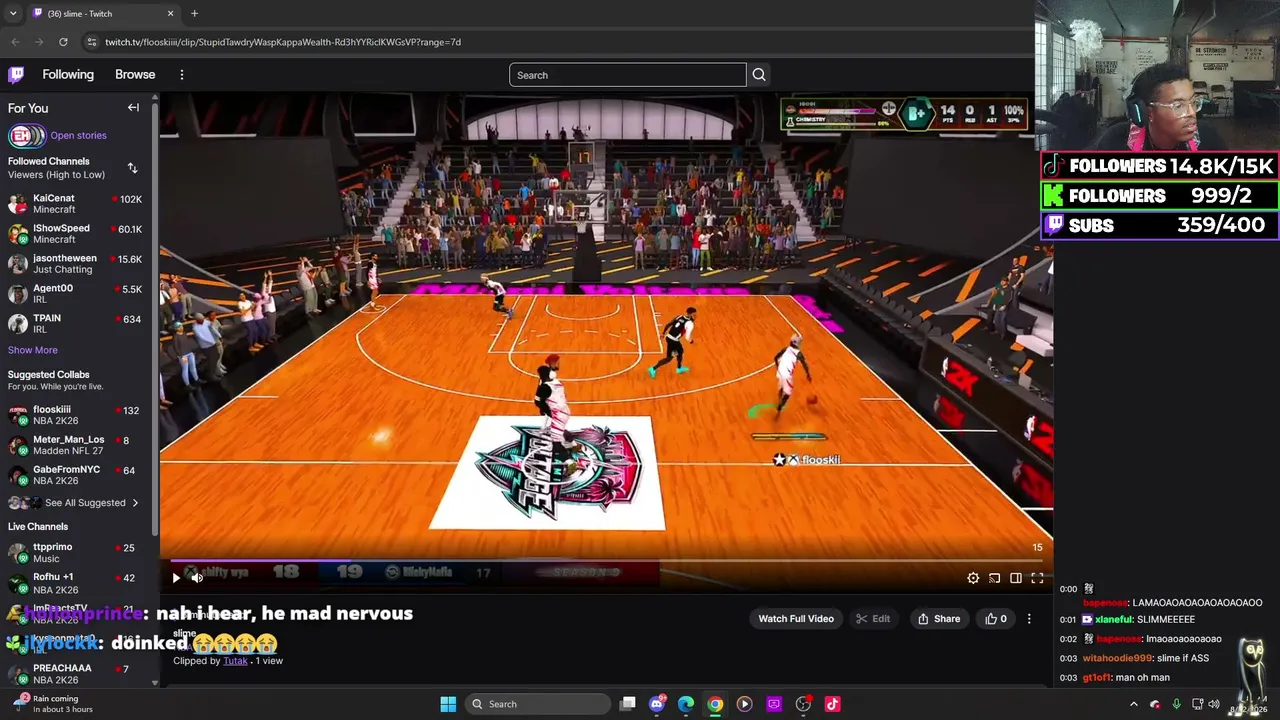Image resolution: width=1280 pixels, height=720 pixels.
Task: Open Task View on the taskbar
Action: point(628,704)
